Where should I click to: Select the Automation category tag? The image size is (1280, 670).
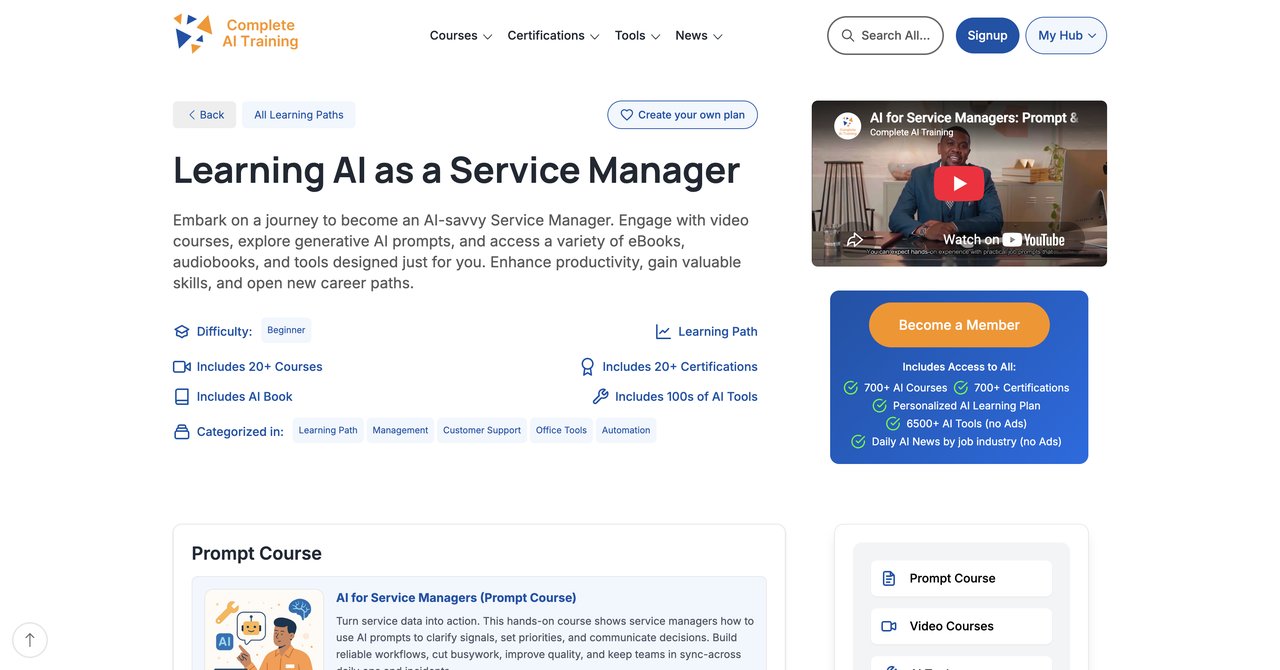(x=626, y=430)
